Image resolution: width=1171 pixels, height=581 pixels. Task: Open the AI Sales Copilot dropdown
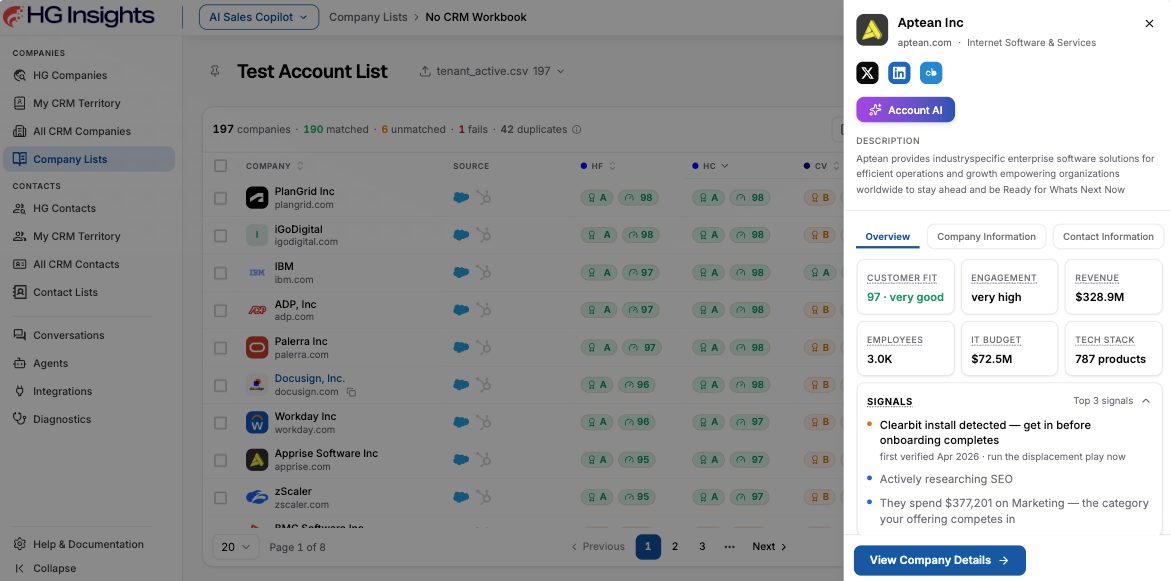258,17
